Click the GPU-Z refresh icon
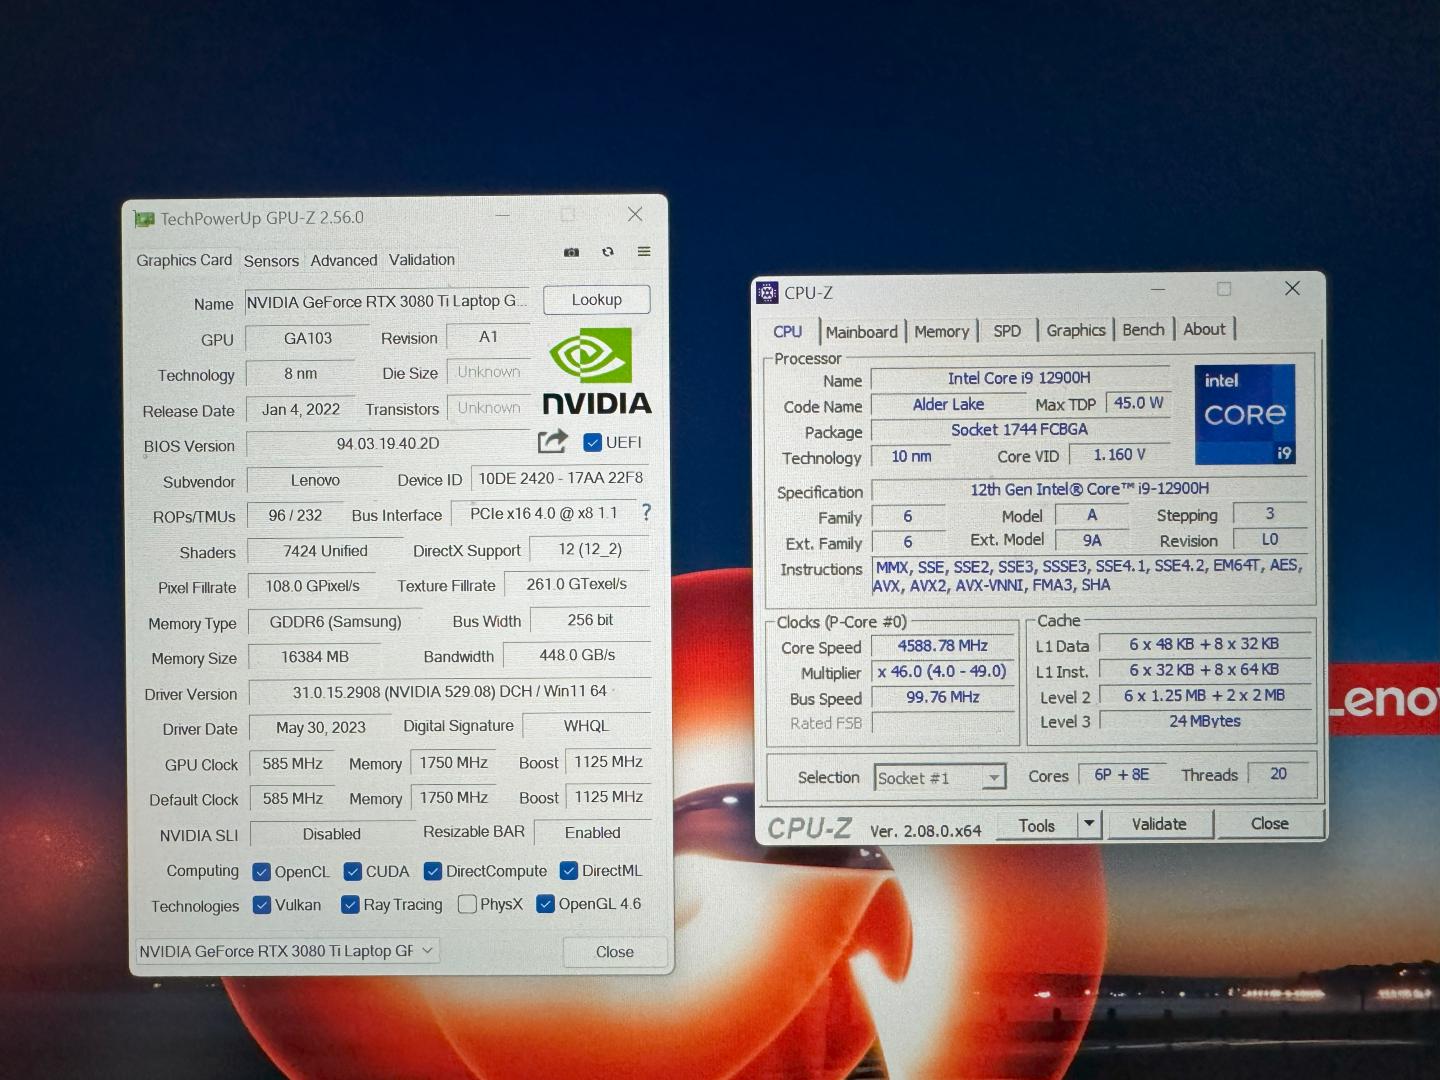This screenshot has width=1440, height=1080. tap(607, 252)
